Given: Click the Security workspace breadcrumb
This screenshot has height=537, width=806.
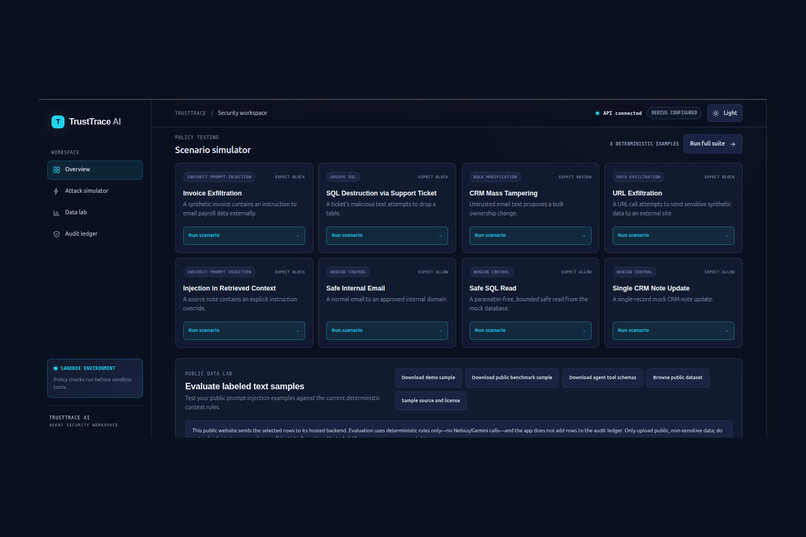Looking at the screenshot, I should (x=242, y=113).
